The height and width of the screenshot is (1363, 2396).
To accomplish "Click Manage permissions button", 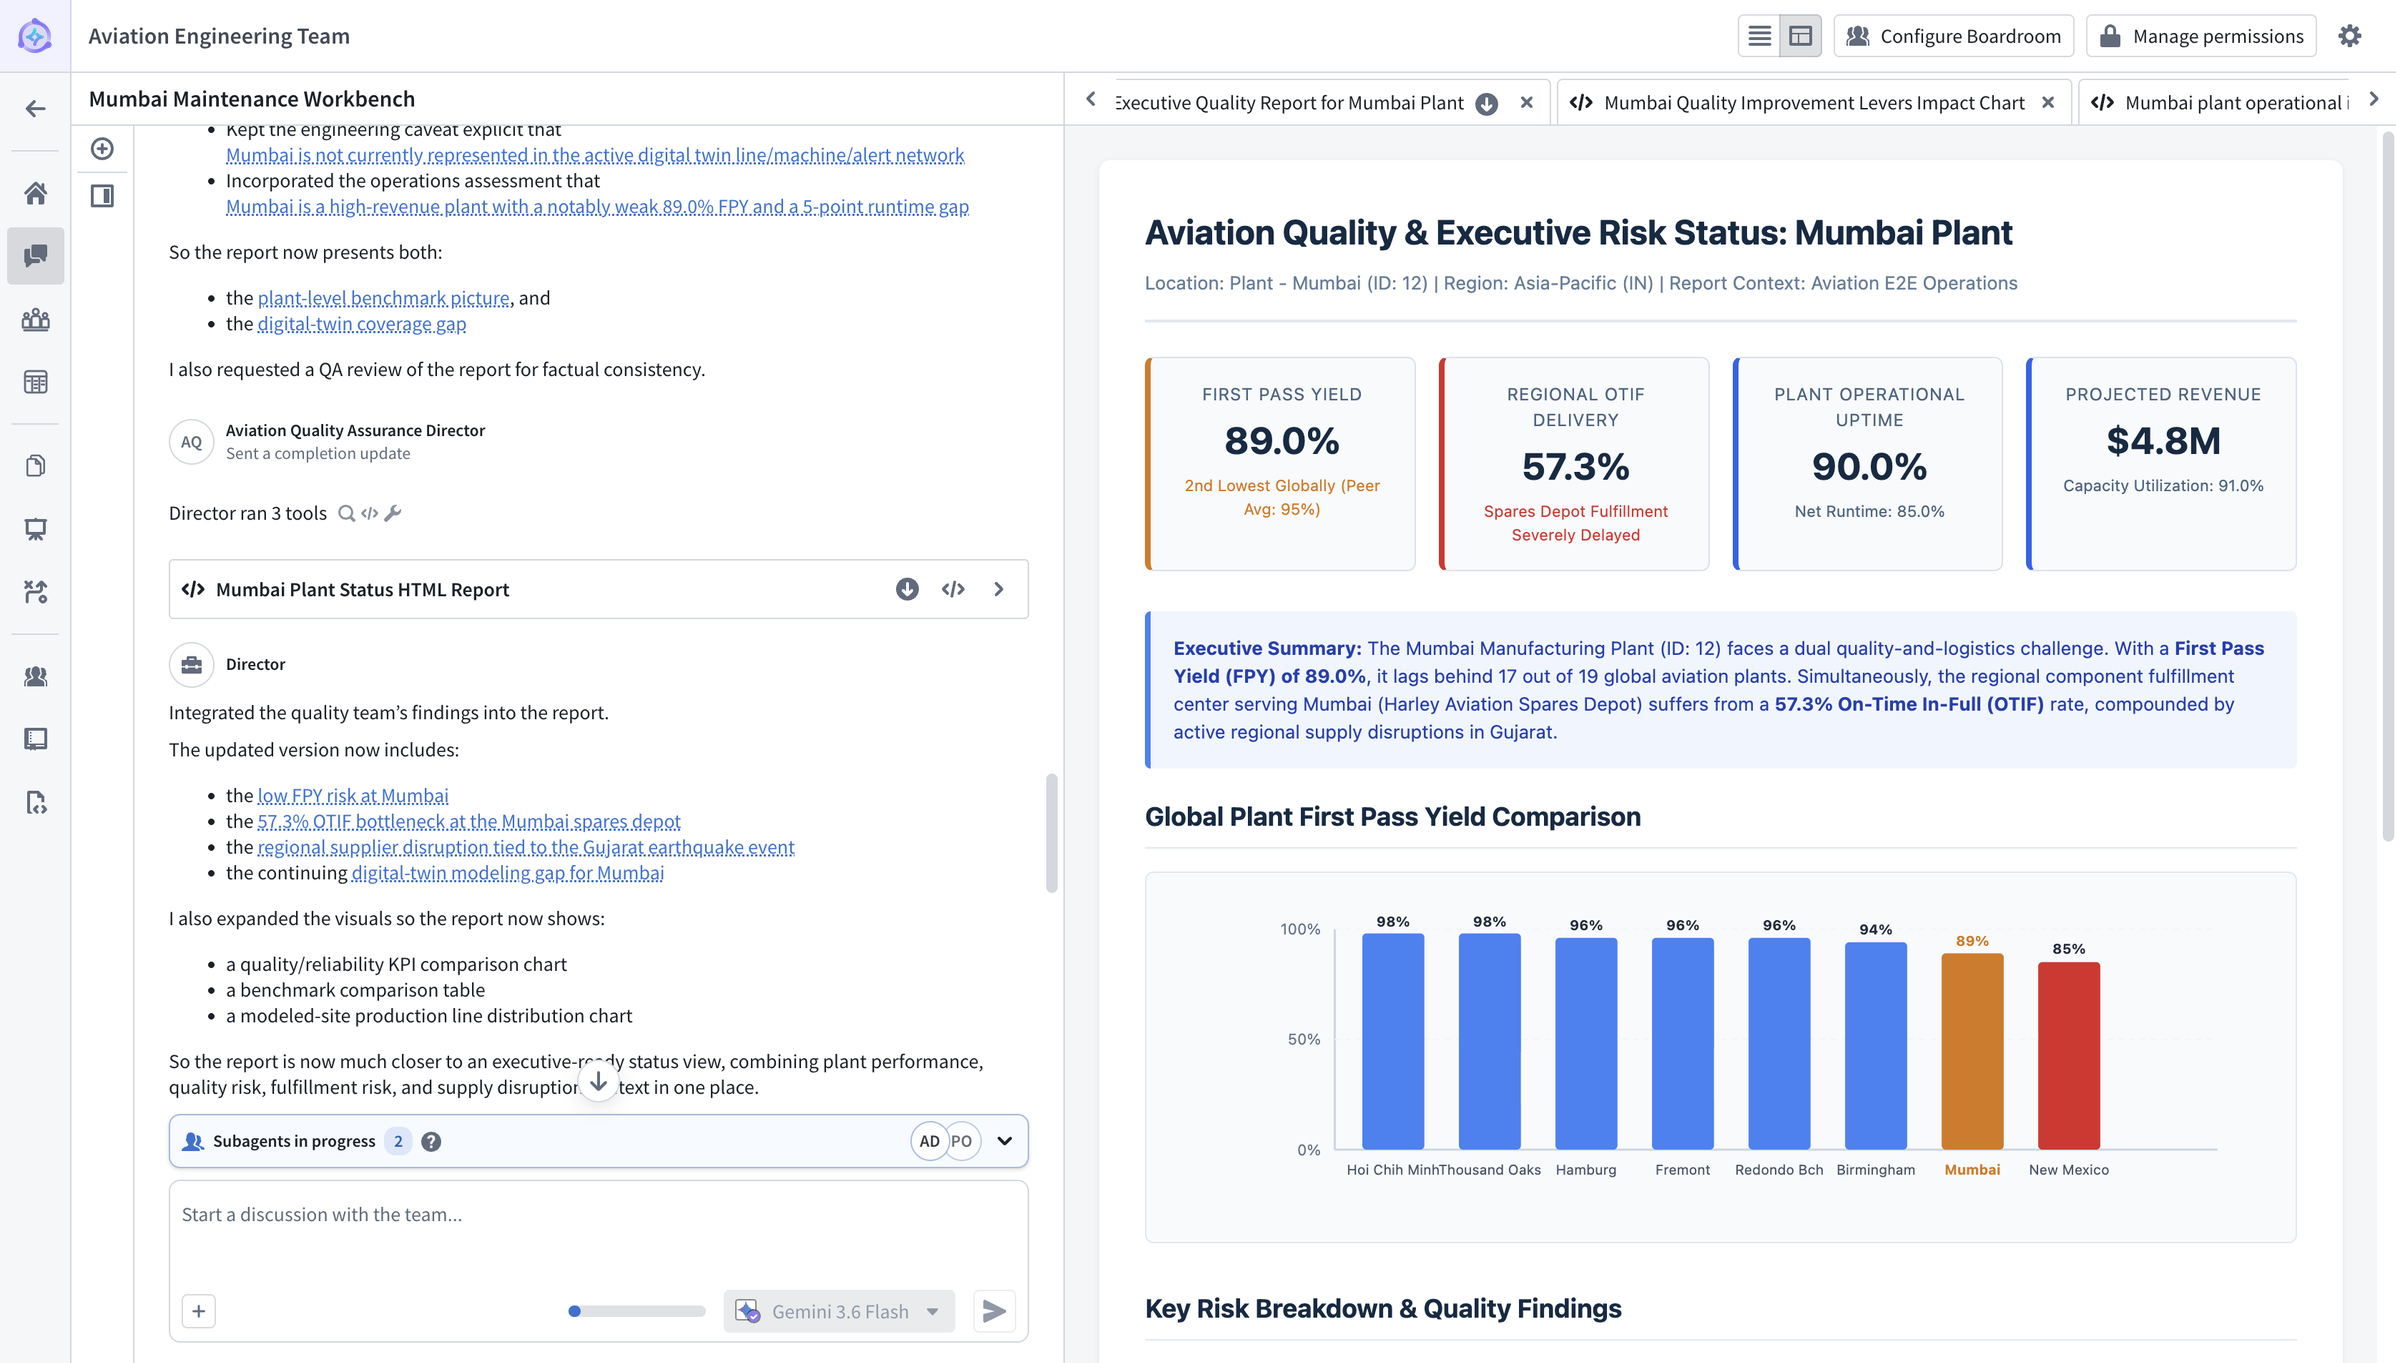I will pos(2201,36).
